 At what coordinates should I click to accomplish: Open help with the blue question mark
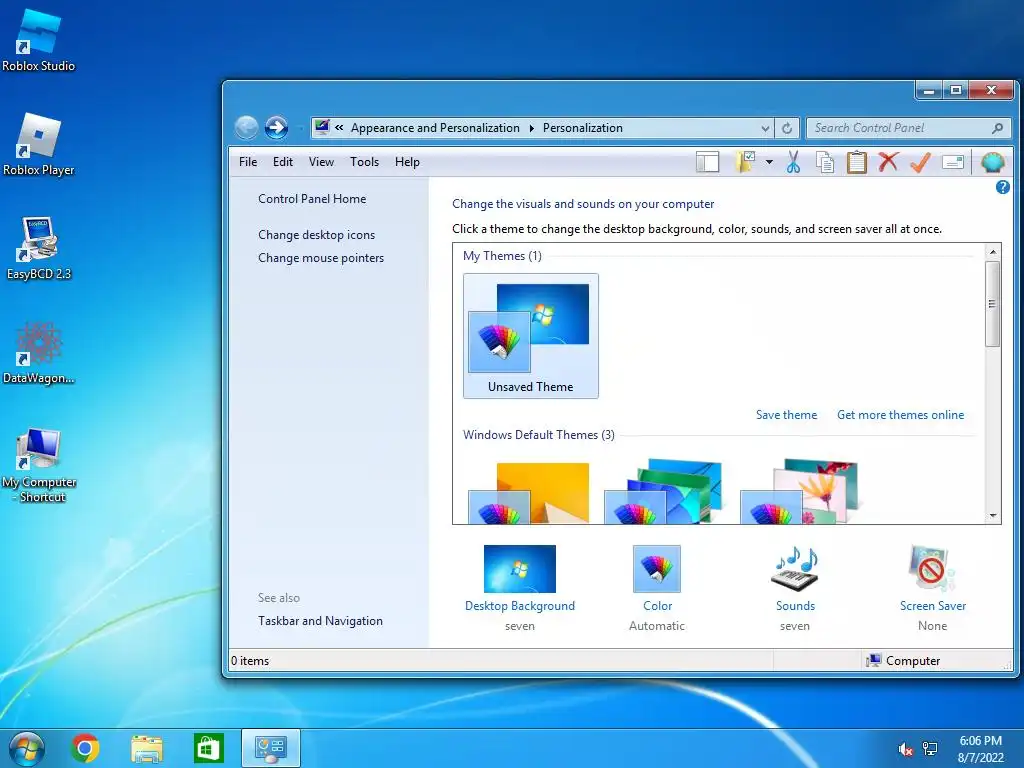click(x=1002, y=187)
